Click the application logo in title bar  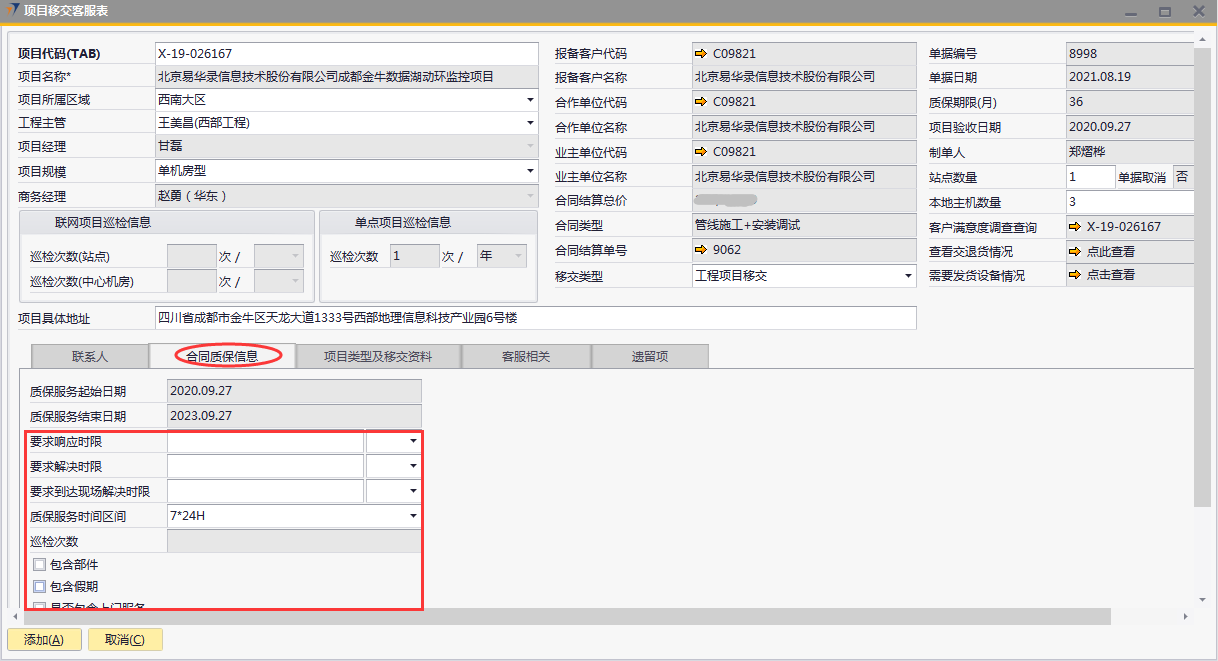click(12, 10)
